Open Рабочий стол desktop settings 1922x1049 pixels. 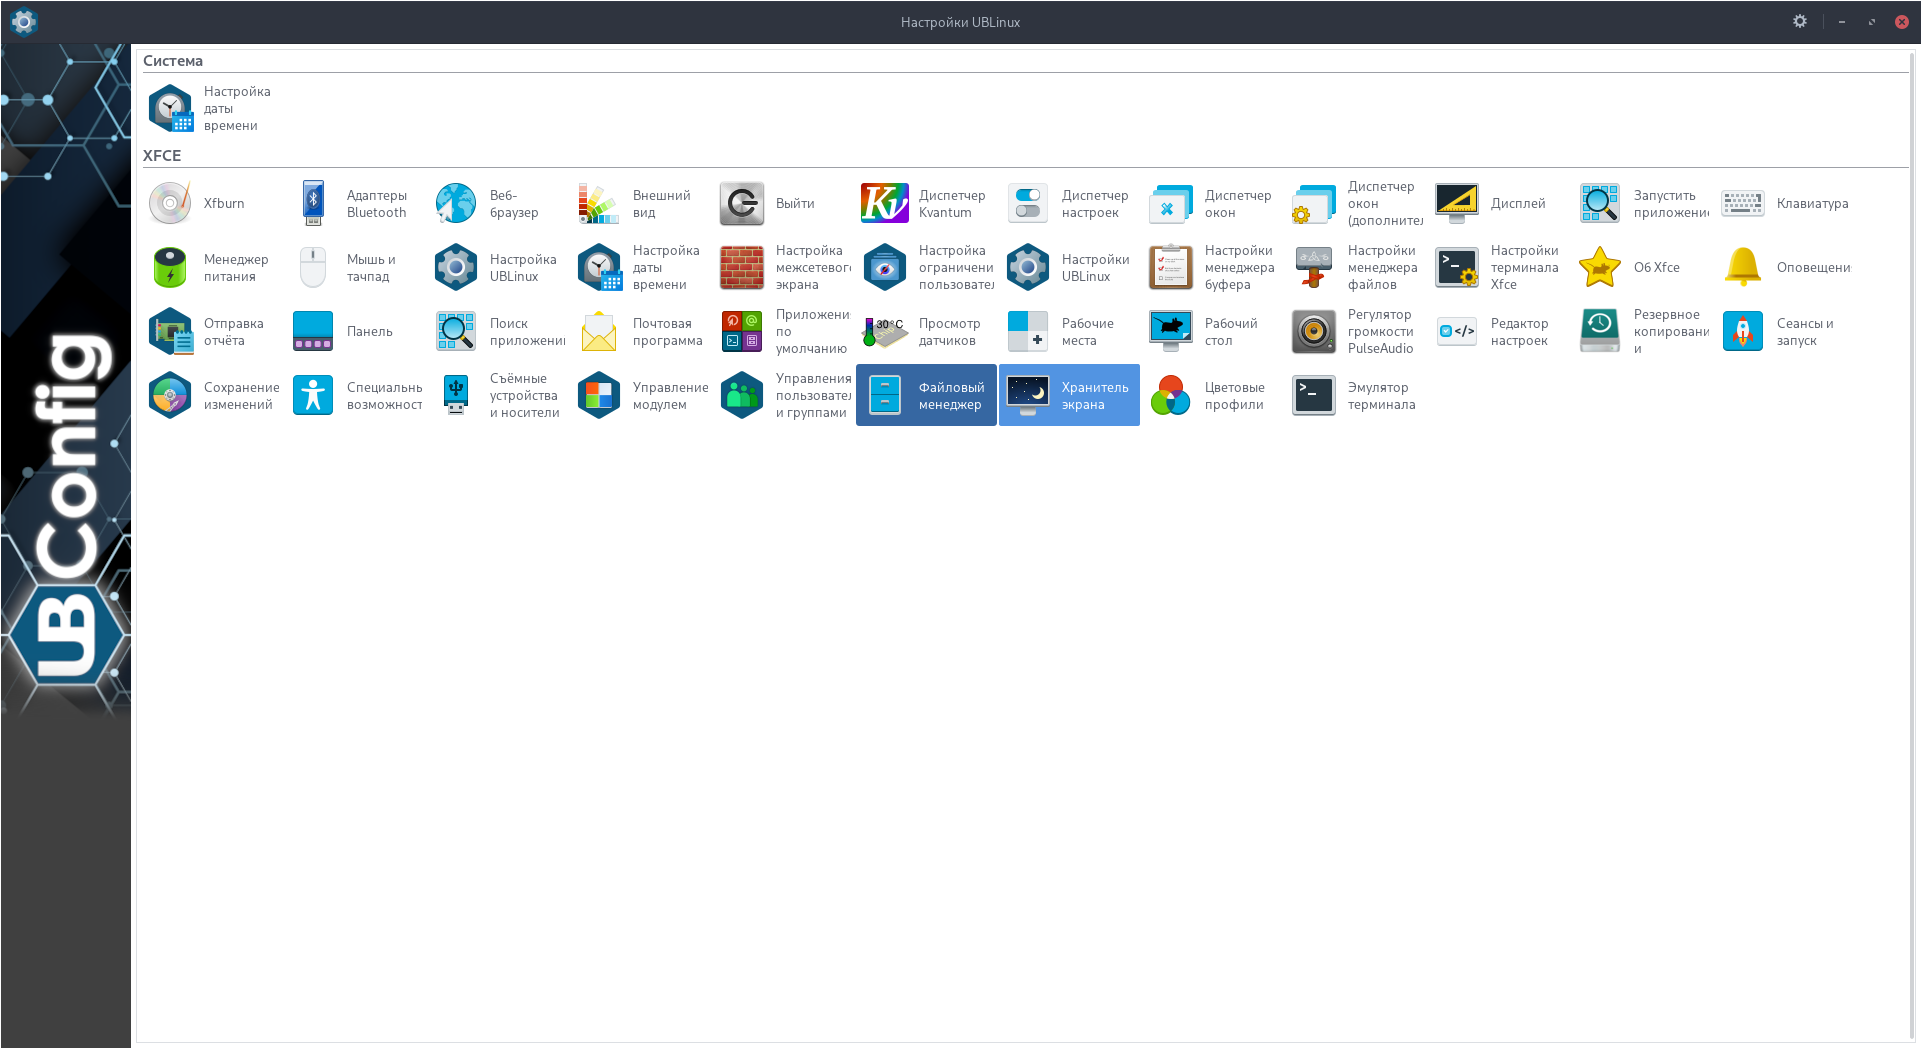(1213, 332)
